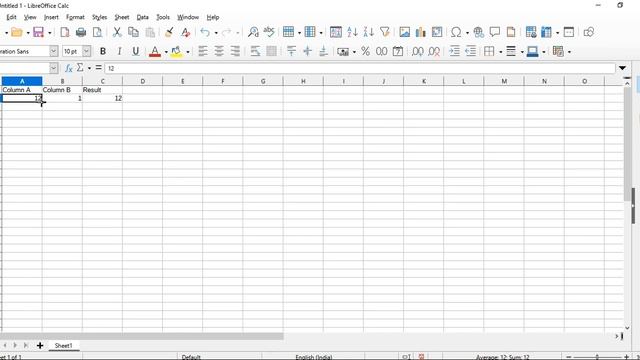640x360 pixels.
Task: Align text right
Action: tap(235, 51)
